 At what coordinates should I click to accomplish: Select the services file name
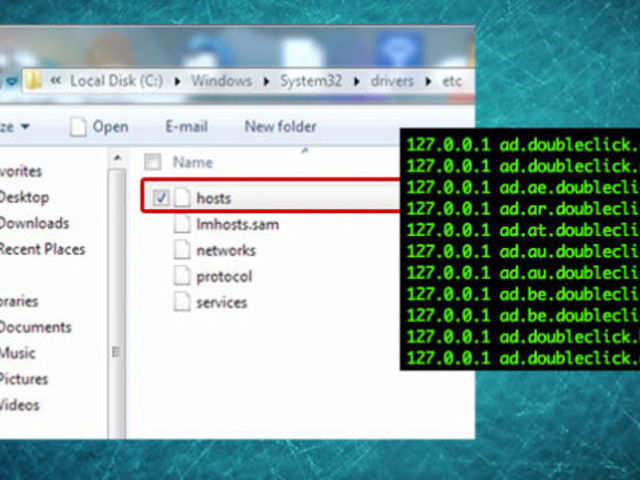[222, 303]
